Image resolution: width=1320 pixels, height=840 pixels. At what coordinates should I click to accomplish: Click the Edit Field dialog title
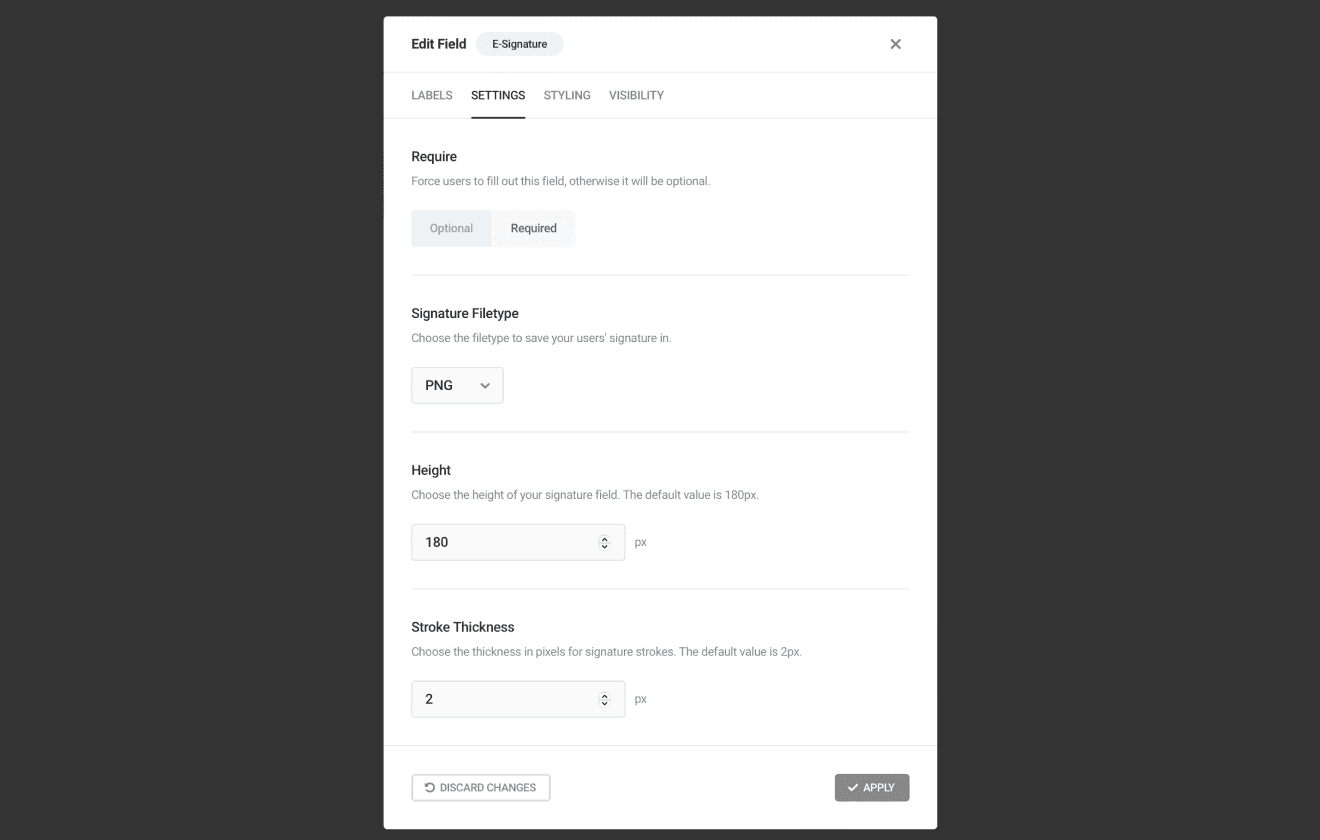tap(438, 44)
